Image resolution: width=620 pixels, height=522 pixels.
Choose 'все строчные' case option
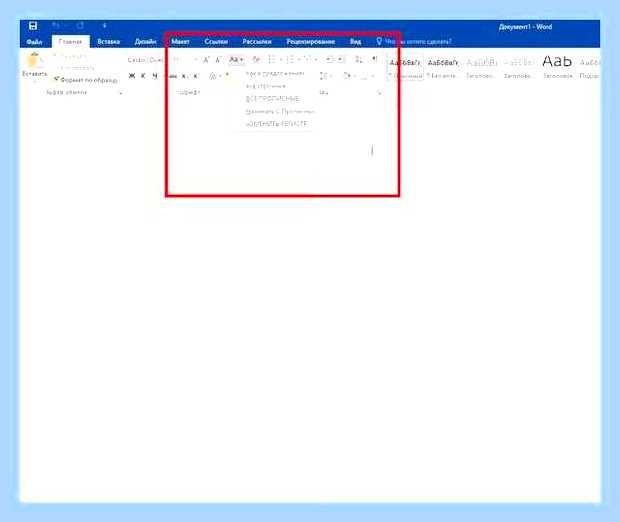pos(265,86)
